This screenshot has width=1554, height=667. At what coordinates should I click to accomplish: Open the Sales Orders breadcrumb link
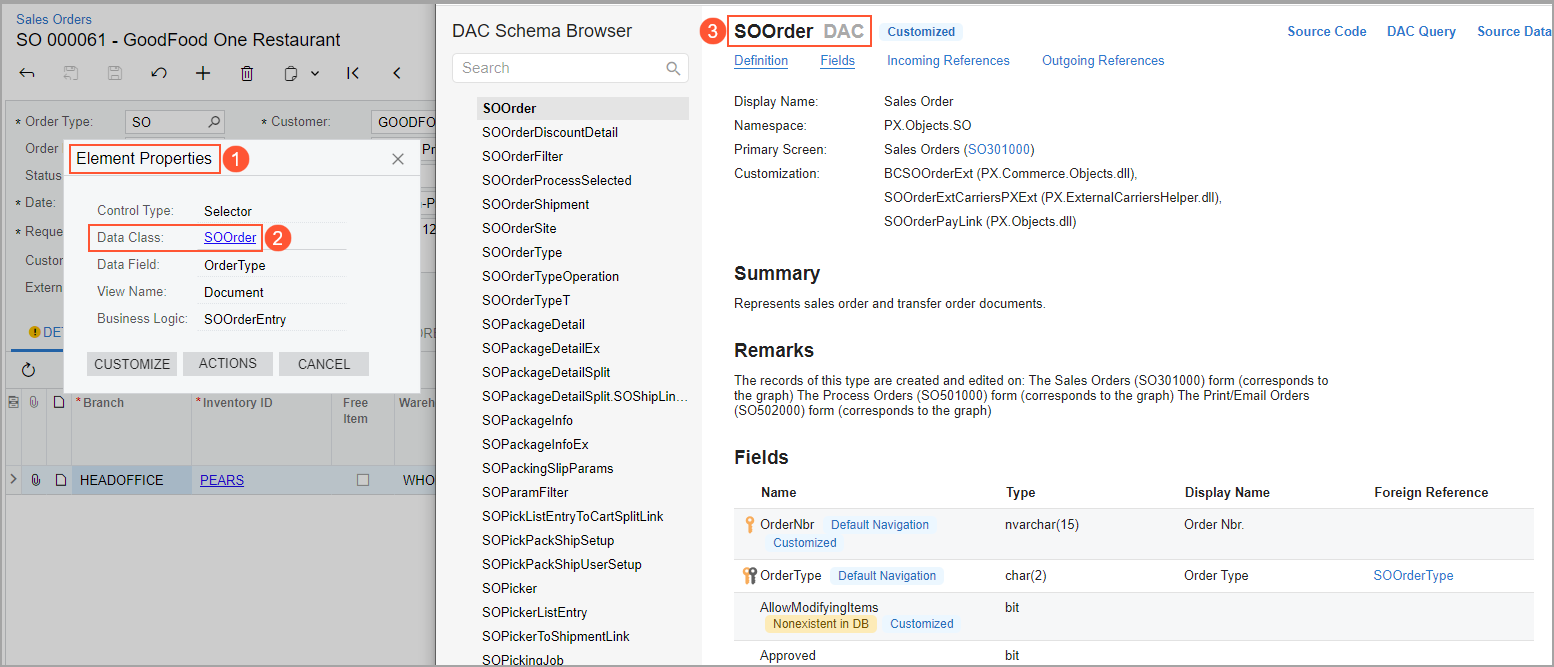pos(54,19)
